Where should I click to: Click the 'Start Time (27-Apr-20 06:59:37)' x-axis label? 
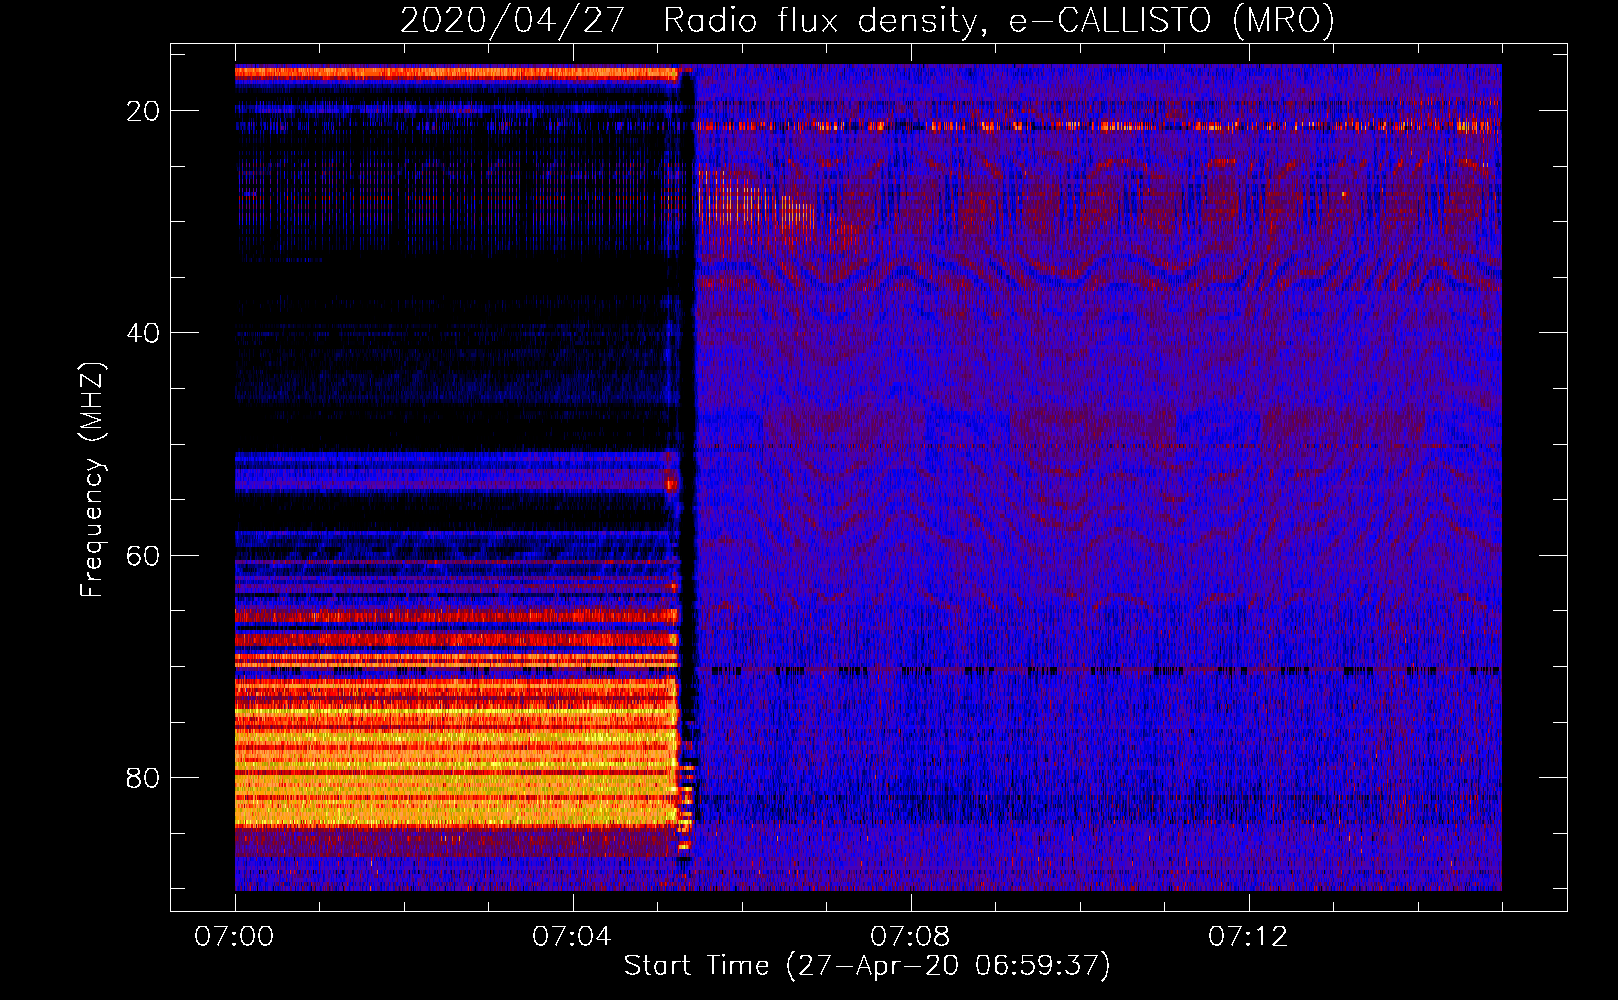(x=867, y=966)
